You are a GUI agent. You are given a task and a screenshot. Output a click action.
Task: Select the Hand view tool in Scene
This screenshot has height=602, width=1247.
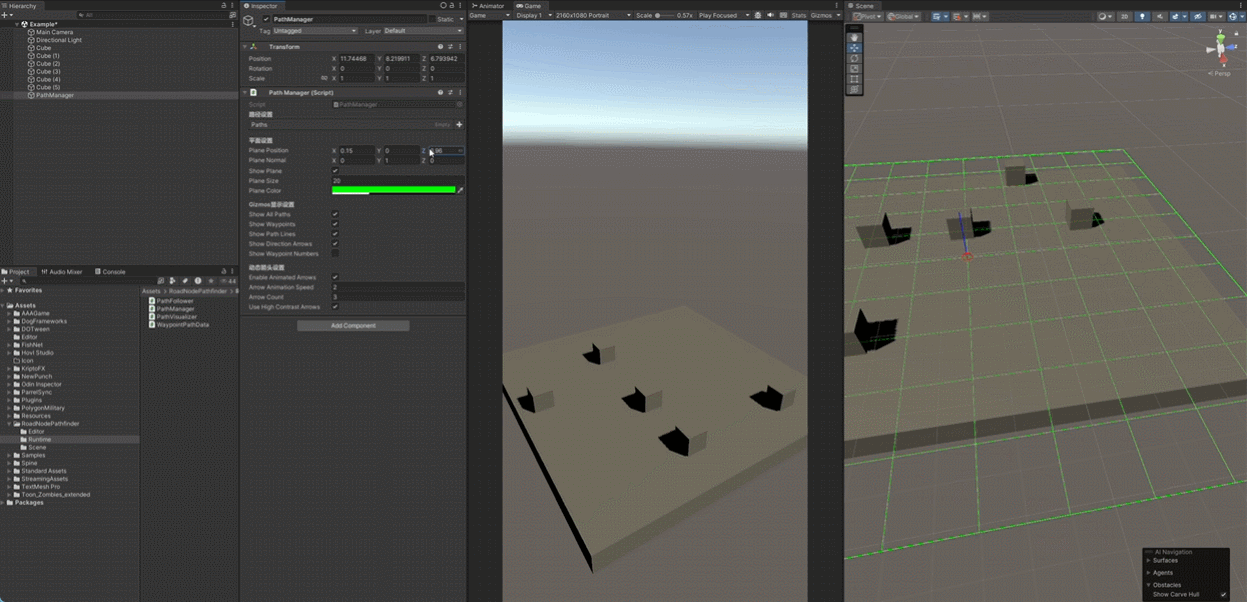pyautogui.click(x=854, y=37)
